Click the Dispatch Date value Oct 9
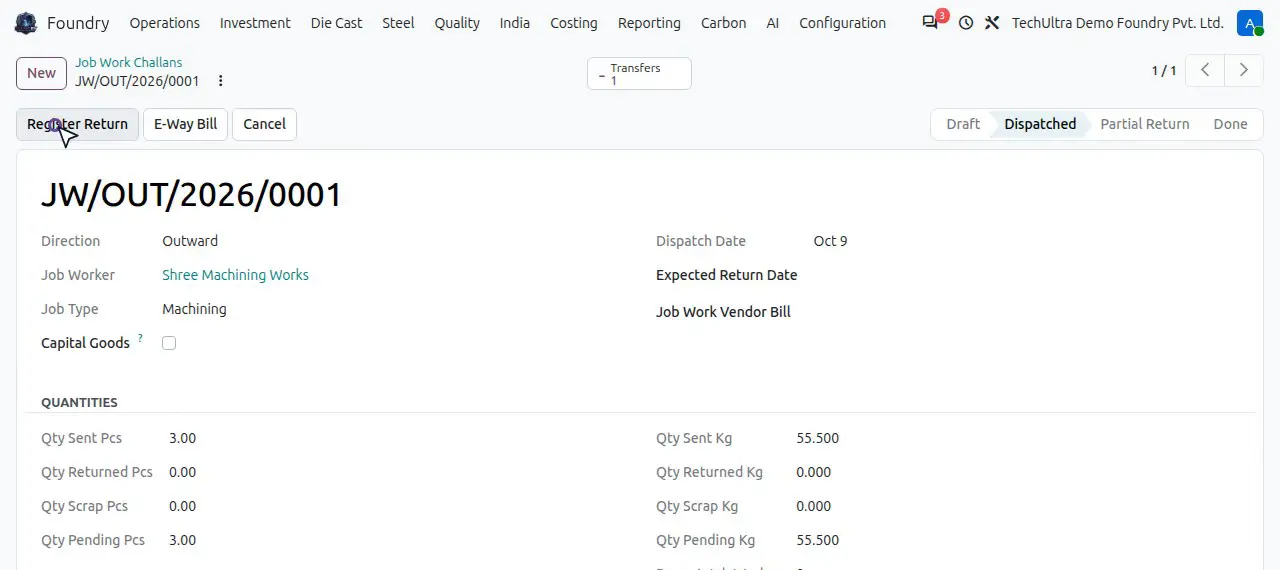The image size is (1280, 570). coord(830,241)
